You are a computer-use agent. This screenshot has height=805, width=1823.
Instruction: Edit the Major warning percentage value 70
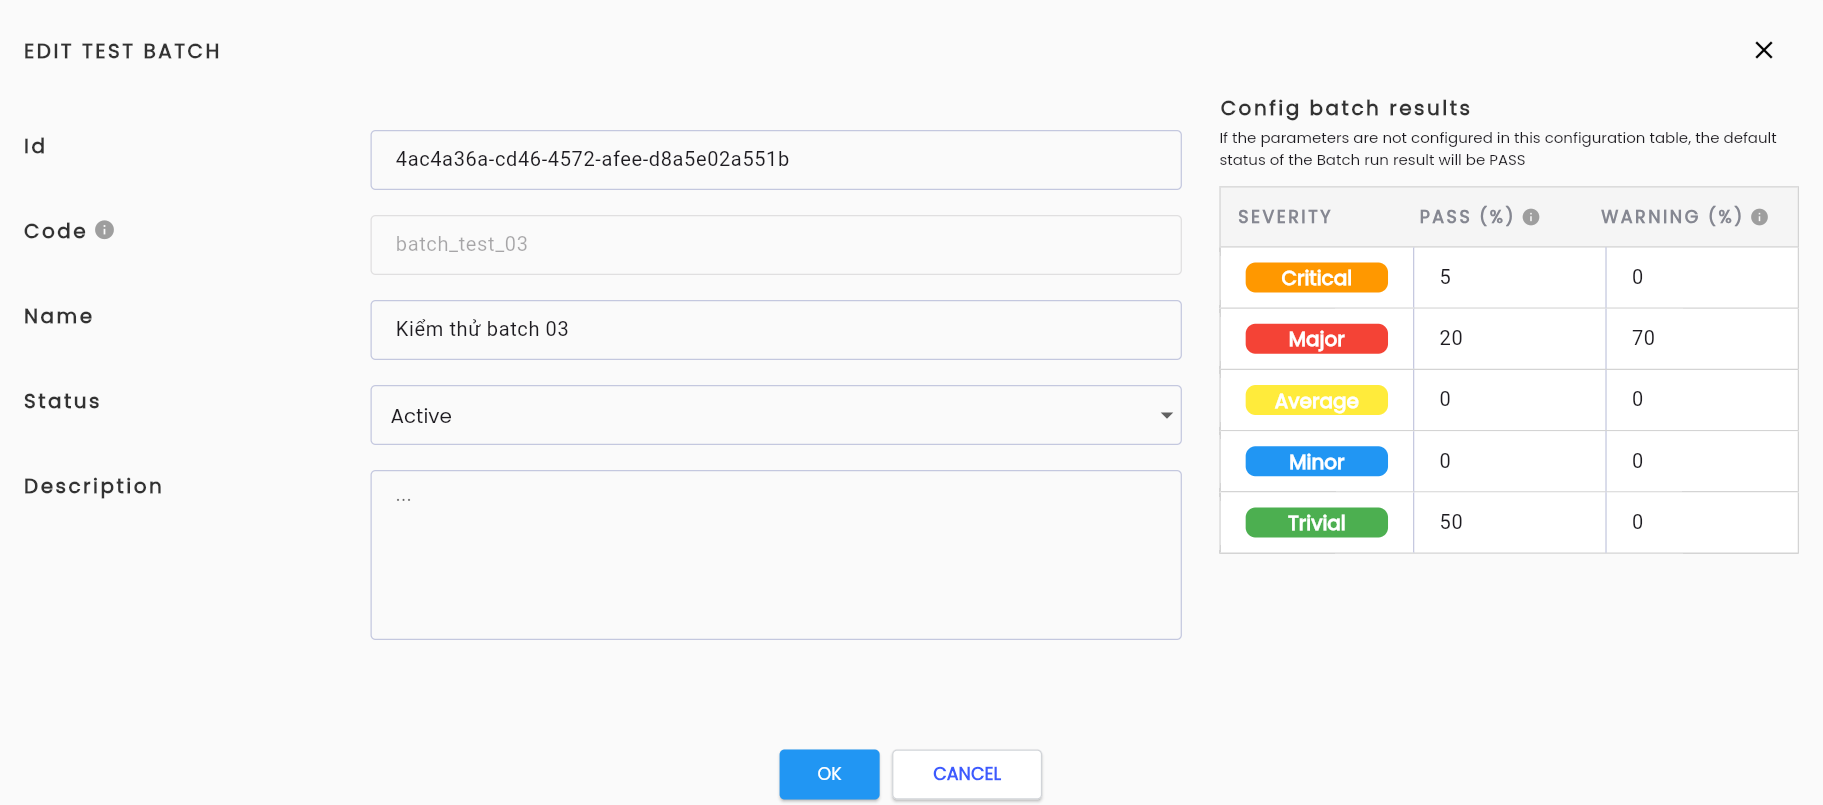[x=1702, y=338]
